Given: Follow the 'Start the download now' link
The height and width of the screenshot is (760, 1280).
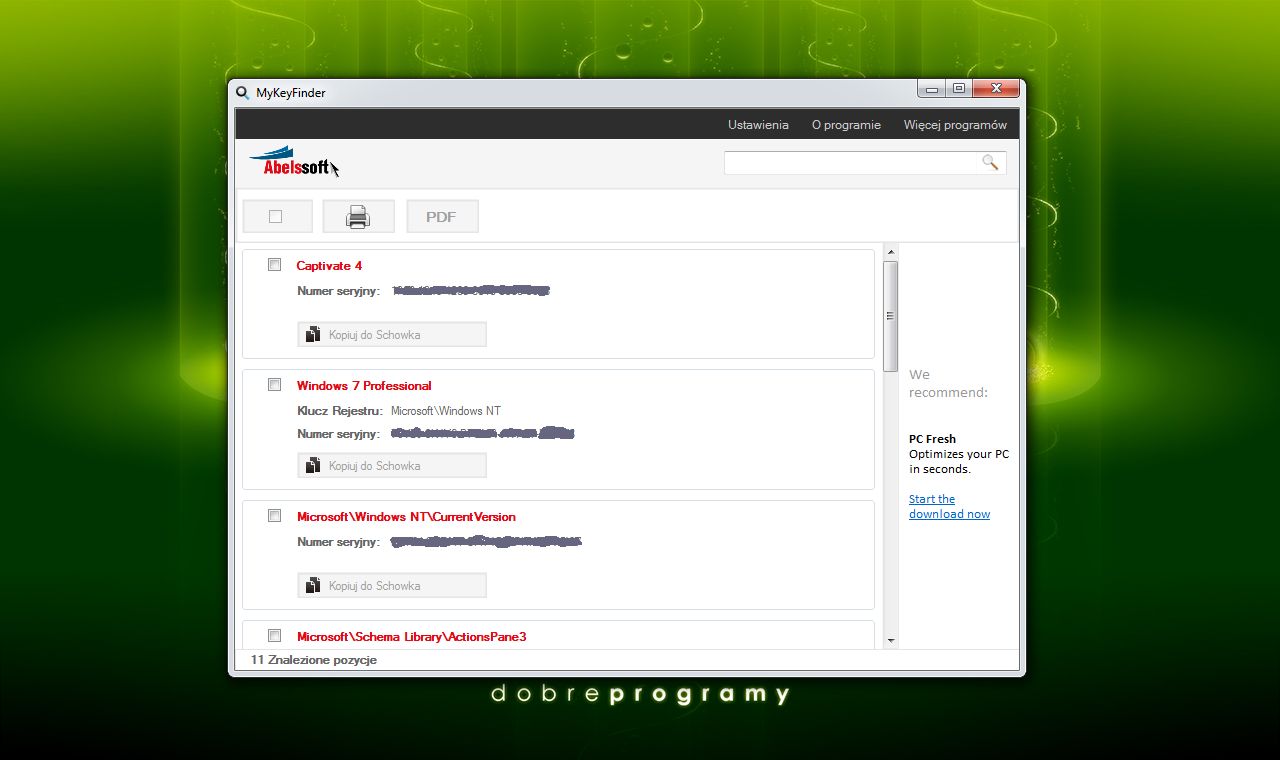Looking at the screenshot, I should (949, 506).
